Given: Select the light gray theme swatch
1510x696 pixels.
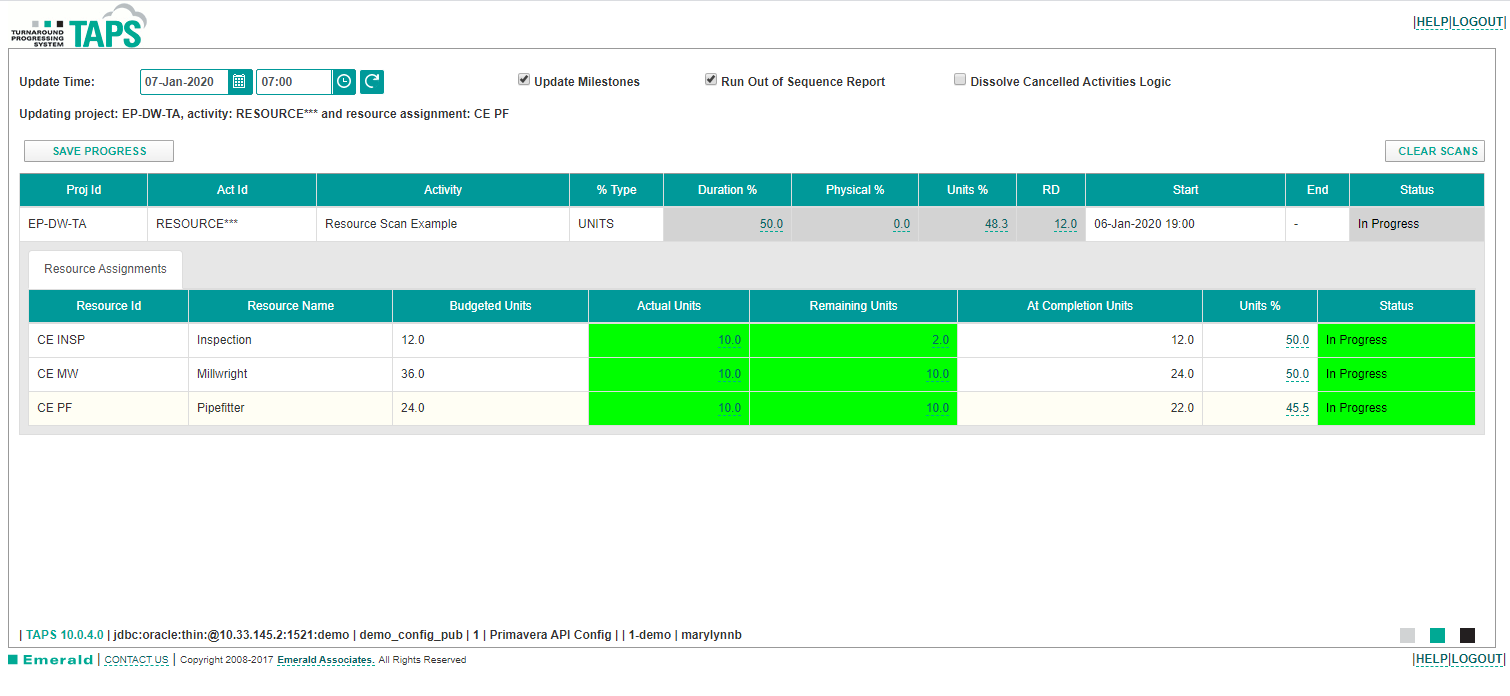Looking at the screenshot, I should (1408, 635).
